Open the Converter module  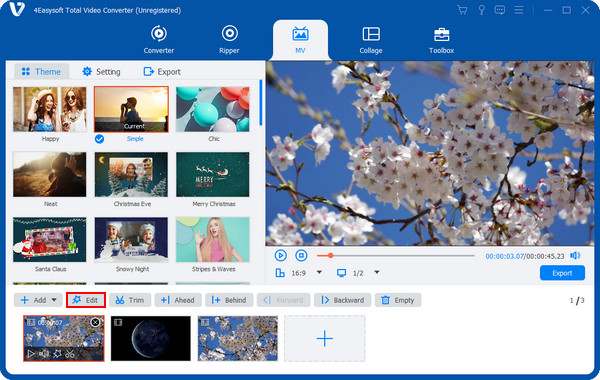pos(158,39)
